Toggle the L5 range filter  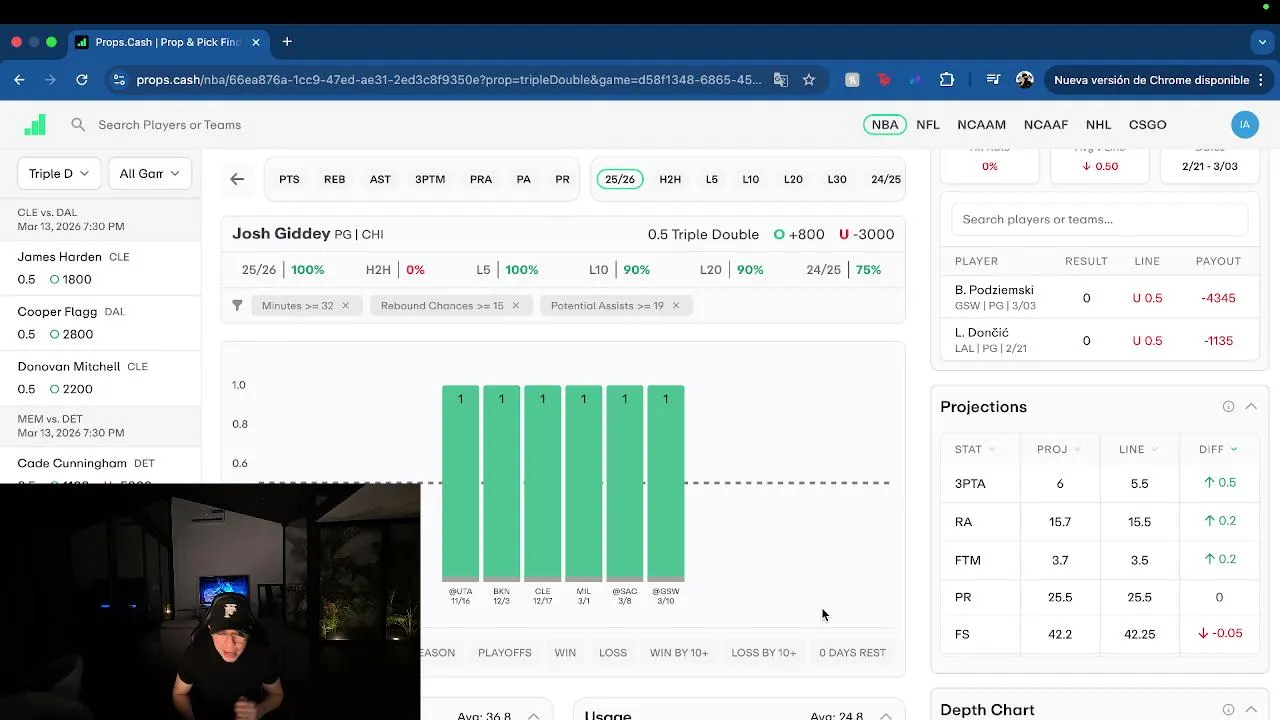(x=712, y=179)
